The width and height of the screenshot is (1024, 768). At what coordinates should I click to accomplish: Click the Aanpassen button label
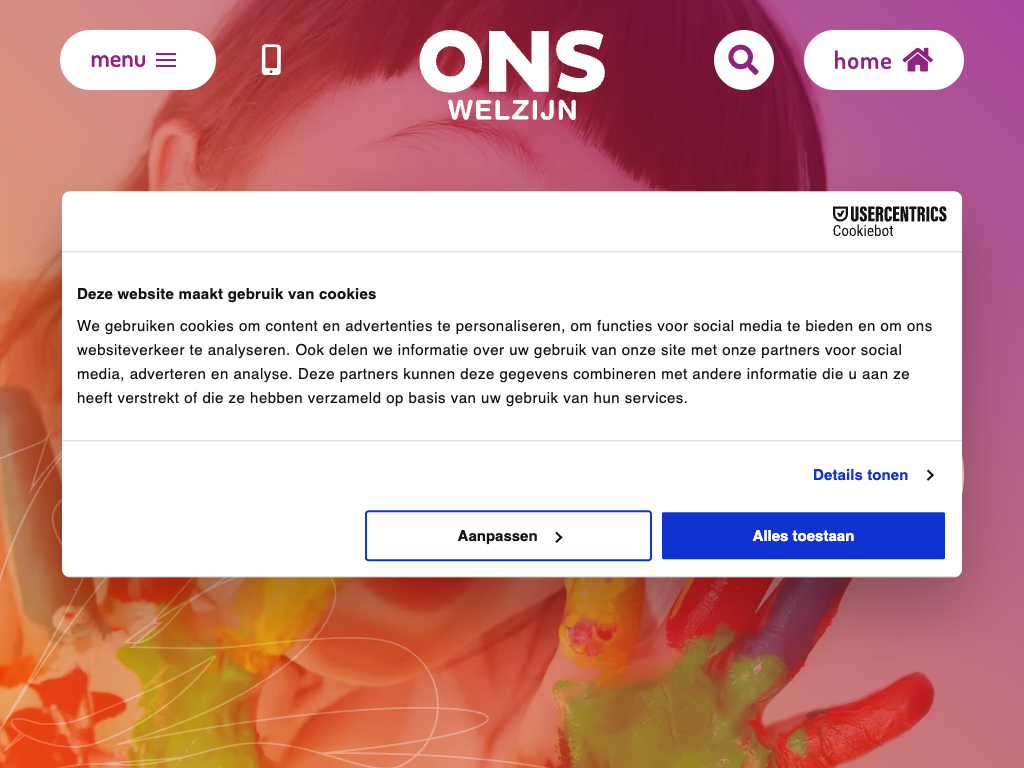coord(497,536)
